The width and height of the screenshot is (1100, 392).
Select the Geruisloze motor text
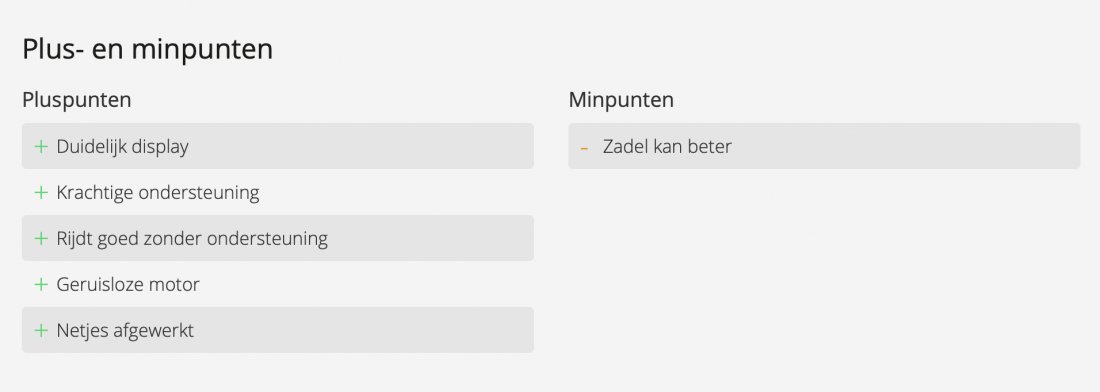tap(128, 284)
